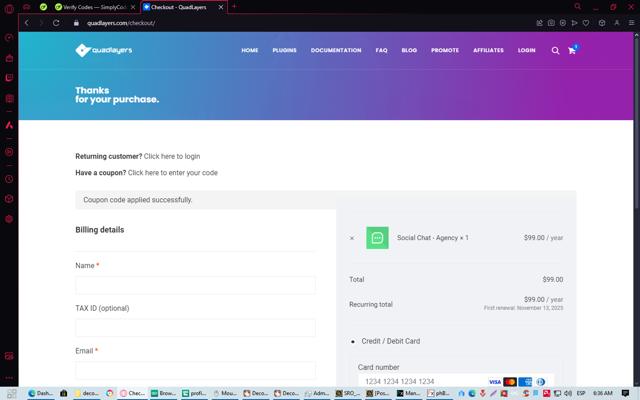Open the LOGIN menu item
This screenshot has width=640, height=400.
[x=527, y=50]
